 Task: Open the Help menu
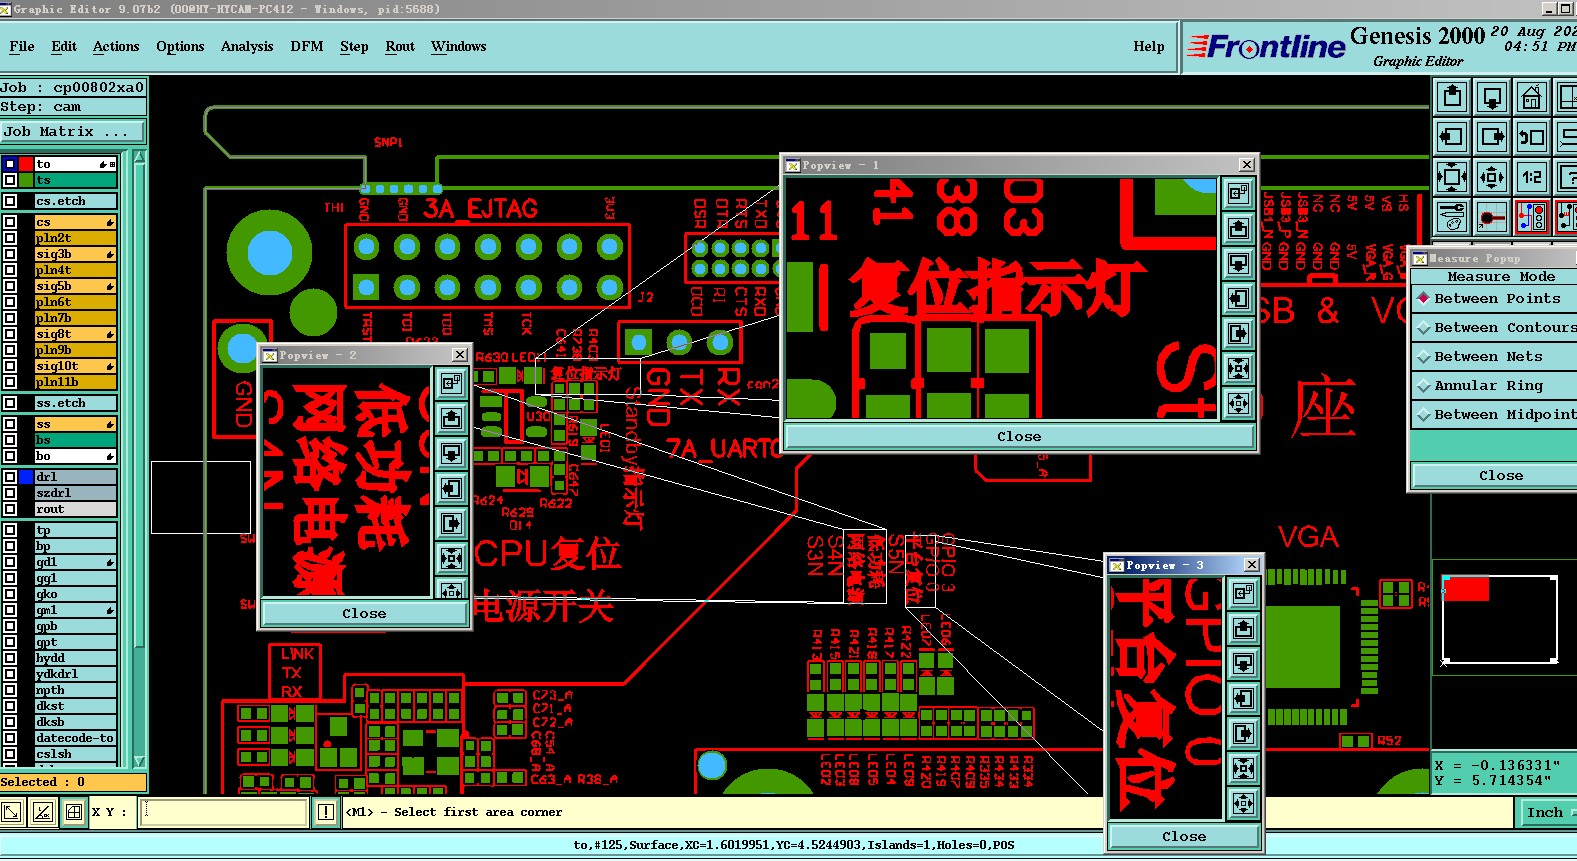coord(1149,46)
